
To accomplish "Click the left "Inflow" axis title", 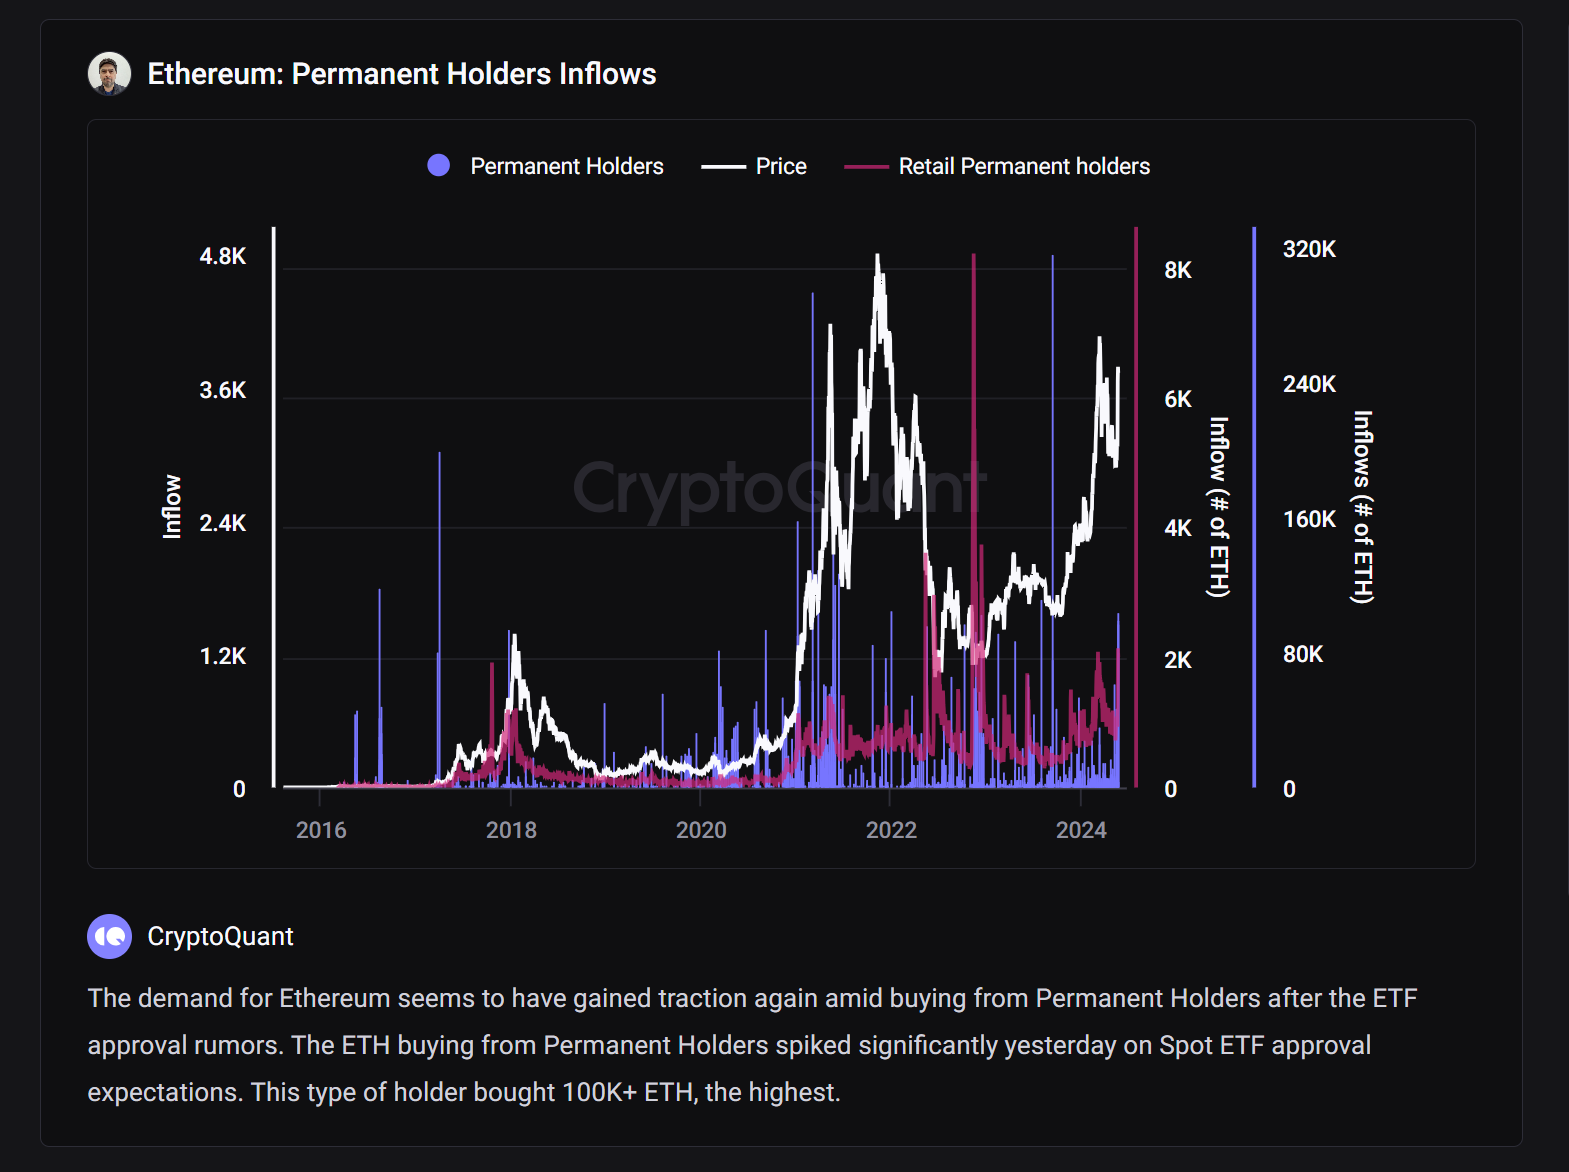I will (172, 507).
